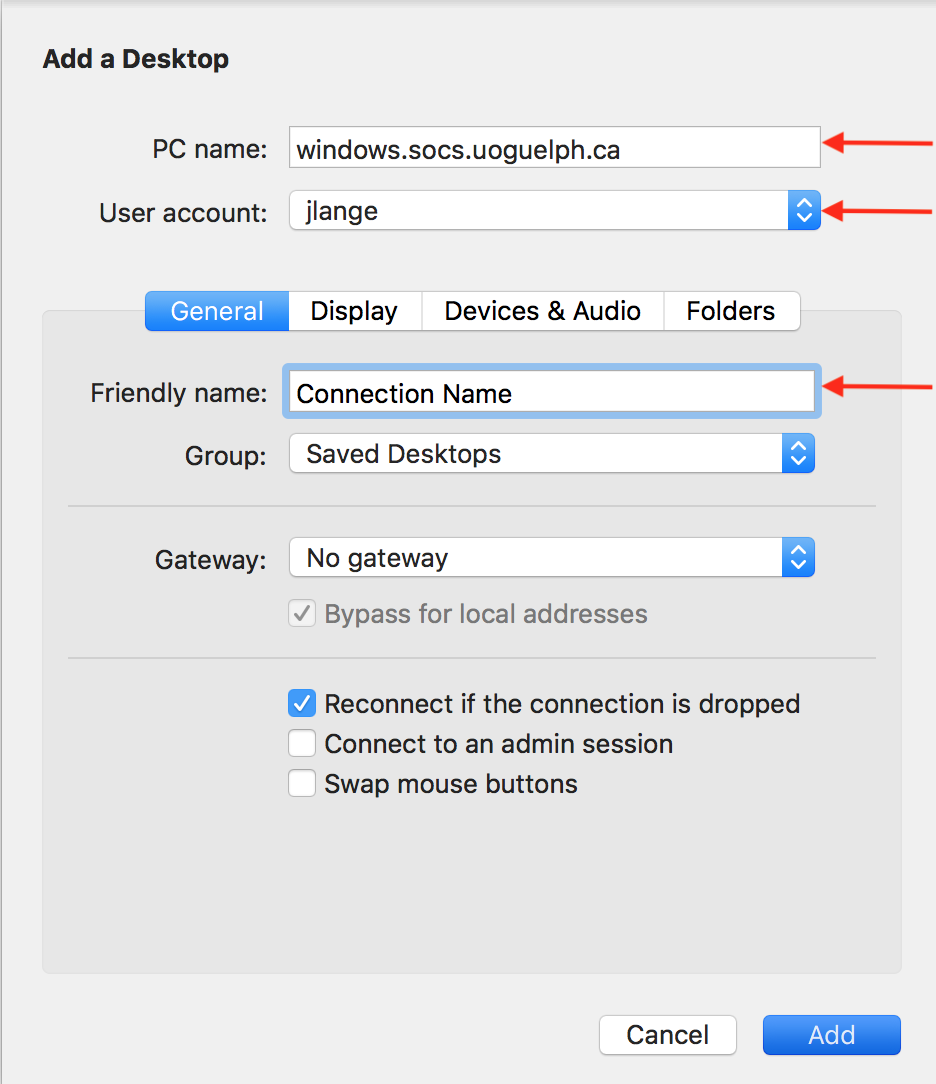Click the Gateway dropdown chevron icon

coord(798,557)
